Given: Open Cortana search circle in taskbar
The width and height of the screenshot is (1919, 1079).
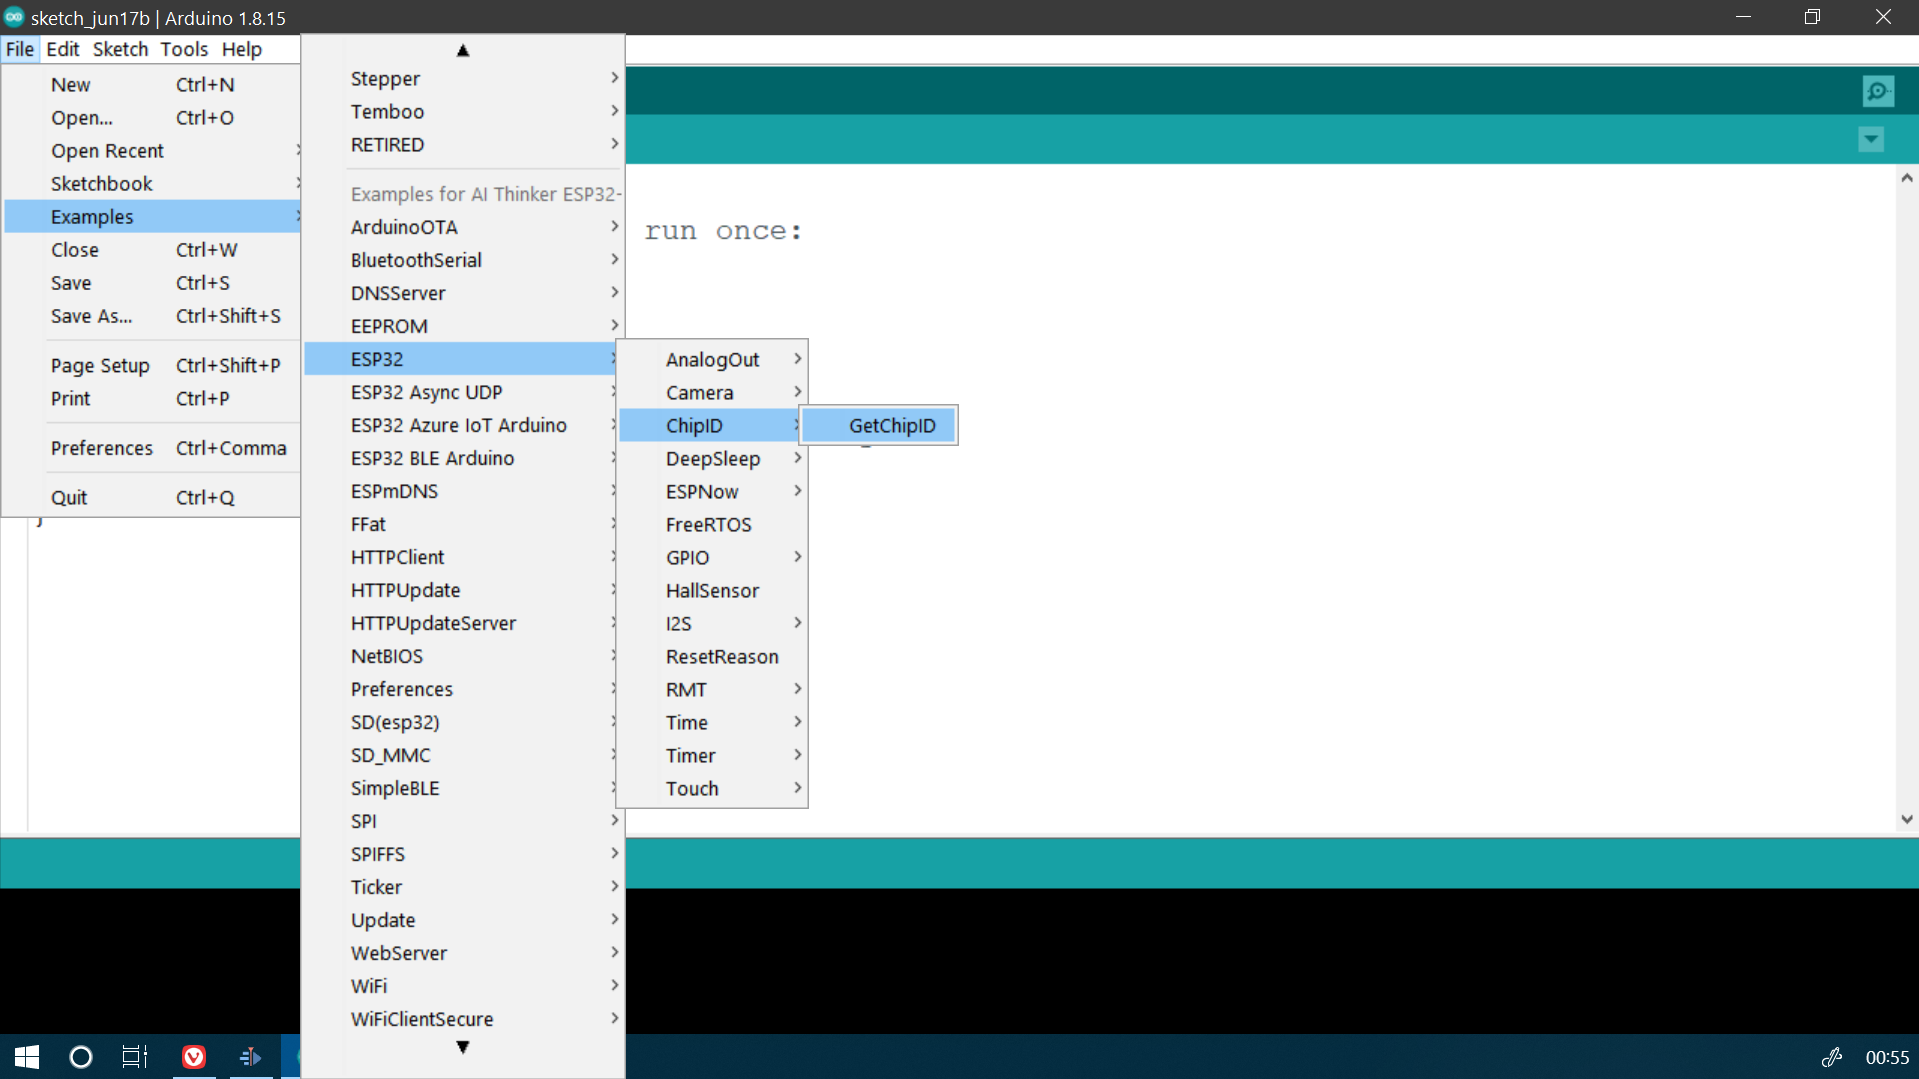Looking at the screenshot, I should pyautogui.click(x=81, y=1057).
